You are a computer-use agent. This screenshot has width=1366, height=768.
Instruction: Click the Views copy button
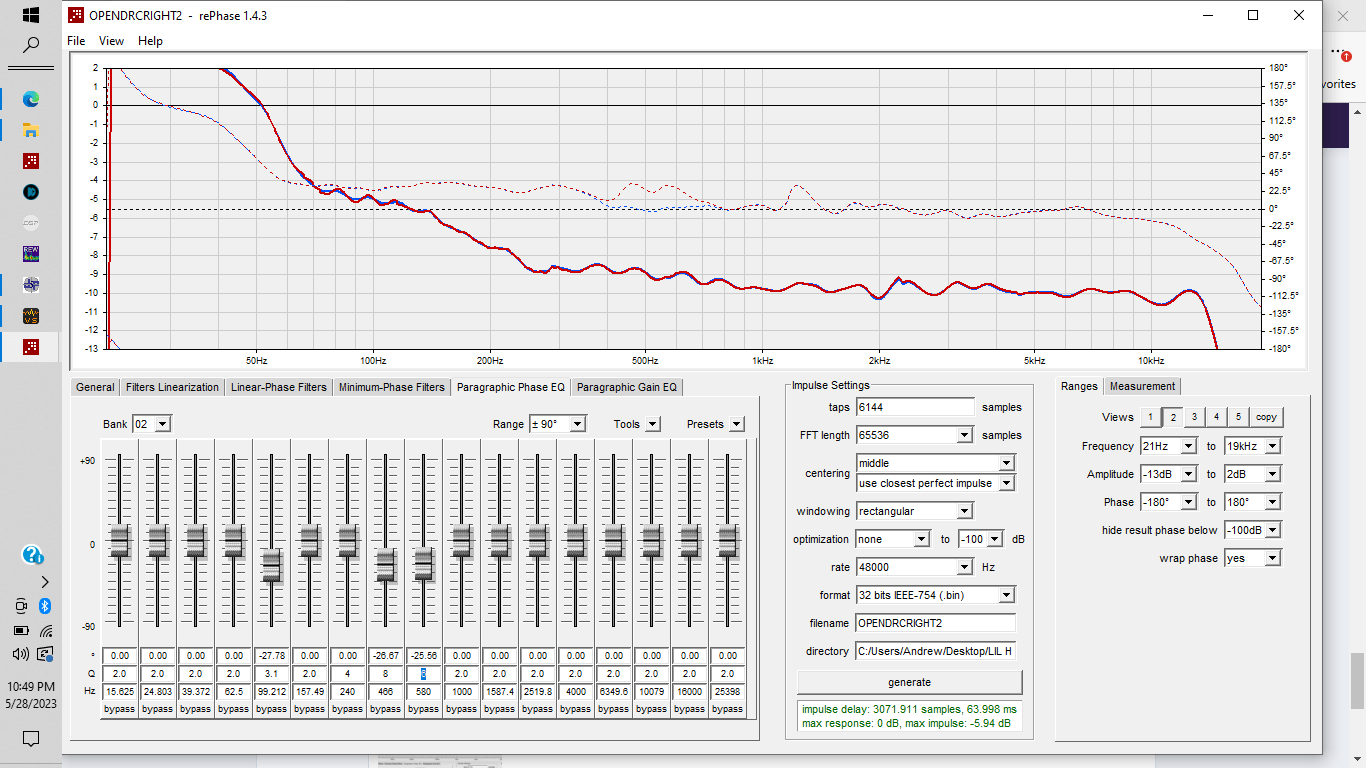pyautogui.click(x=1266, y=417)
